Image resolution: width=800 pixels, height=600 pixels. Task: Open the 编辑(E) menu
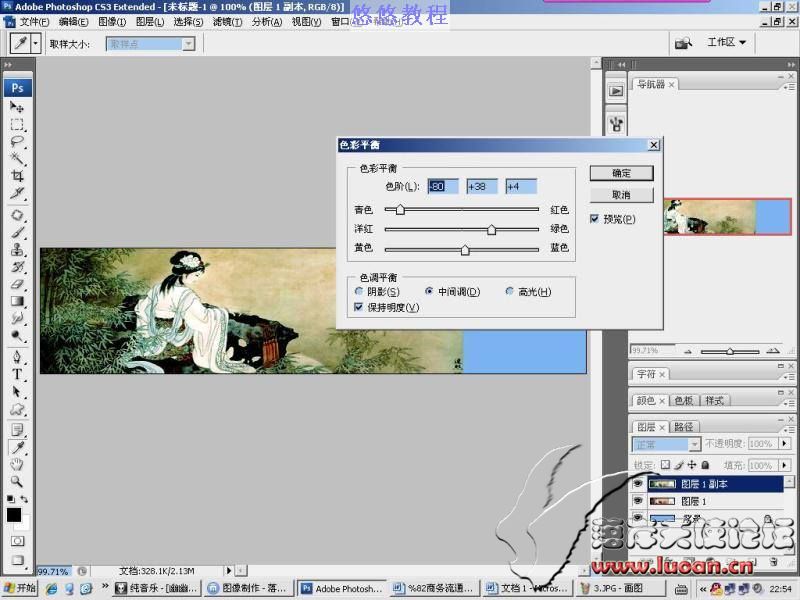pyautogui.click(x=73, y=22)
